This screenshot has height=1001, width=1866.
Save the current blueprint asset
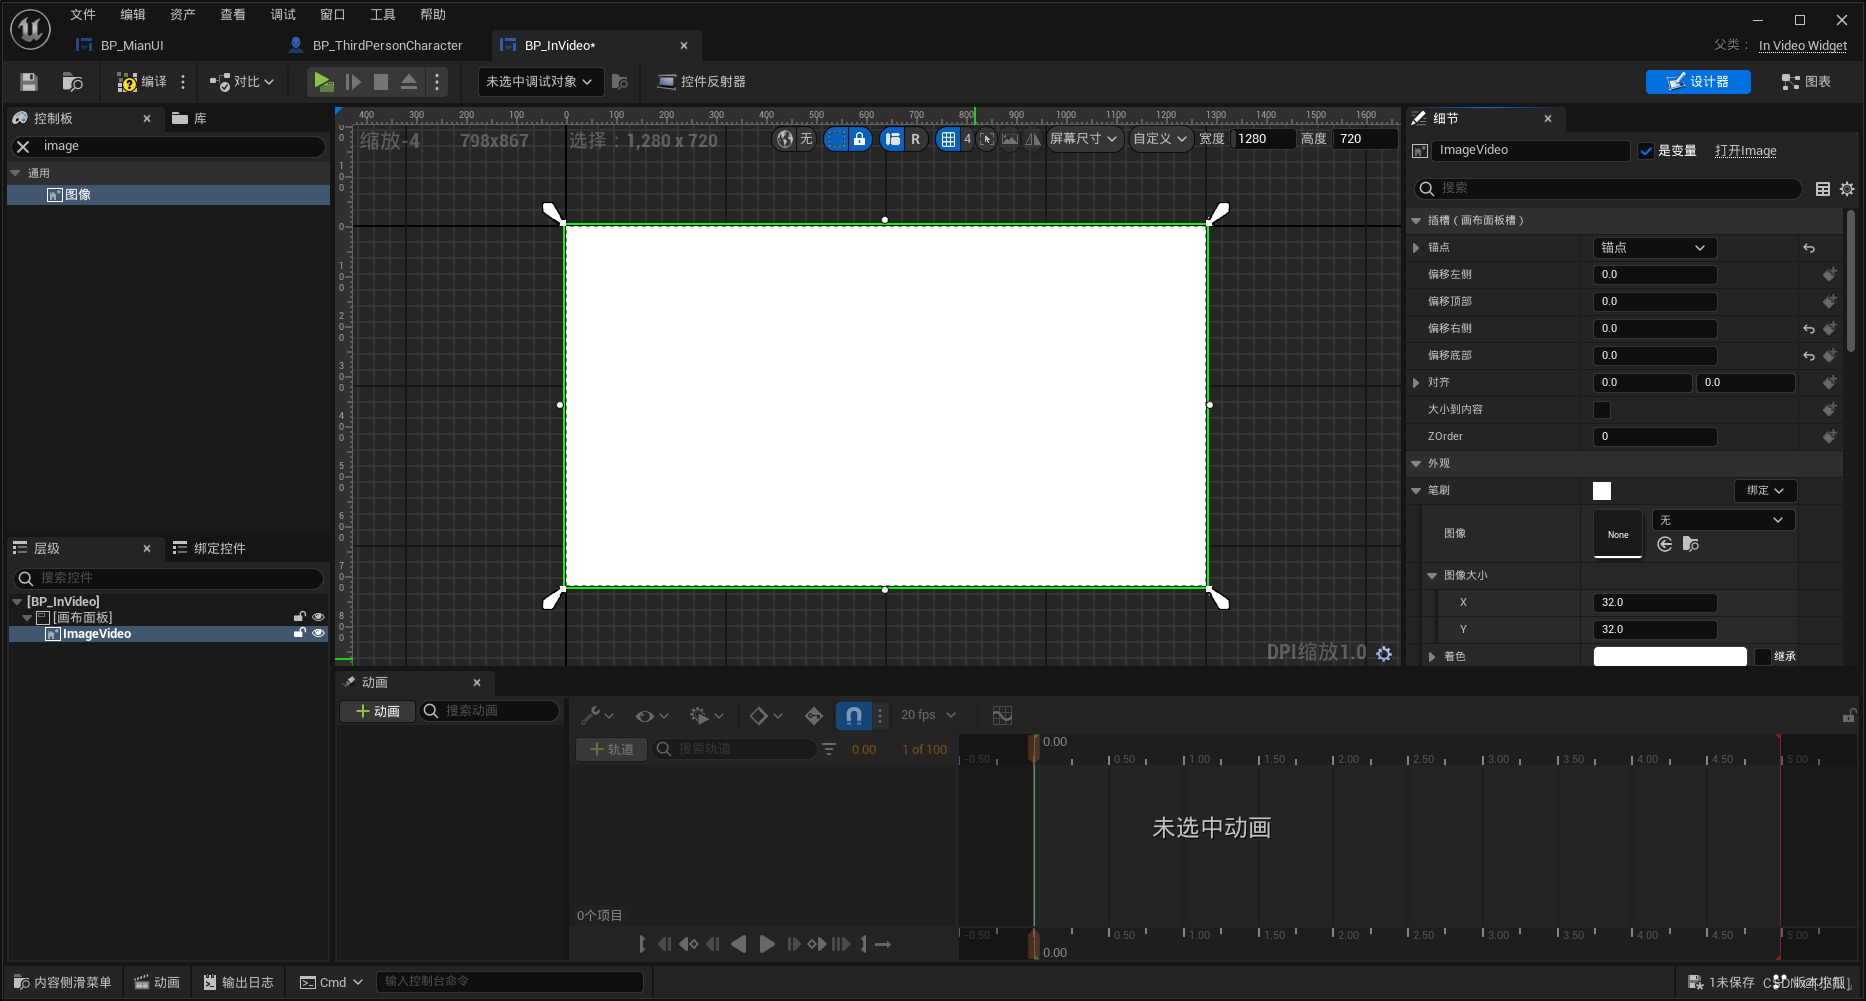pos(29,82)
